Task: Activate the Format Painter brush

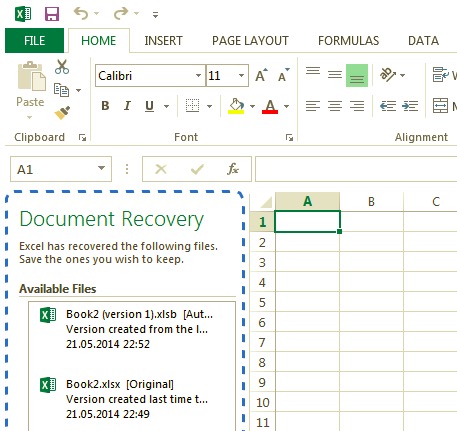Action: [62, 113]
